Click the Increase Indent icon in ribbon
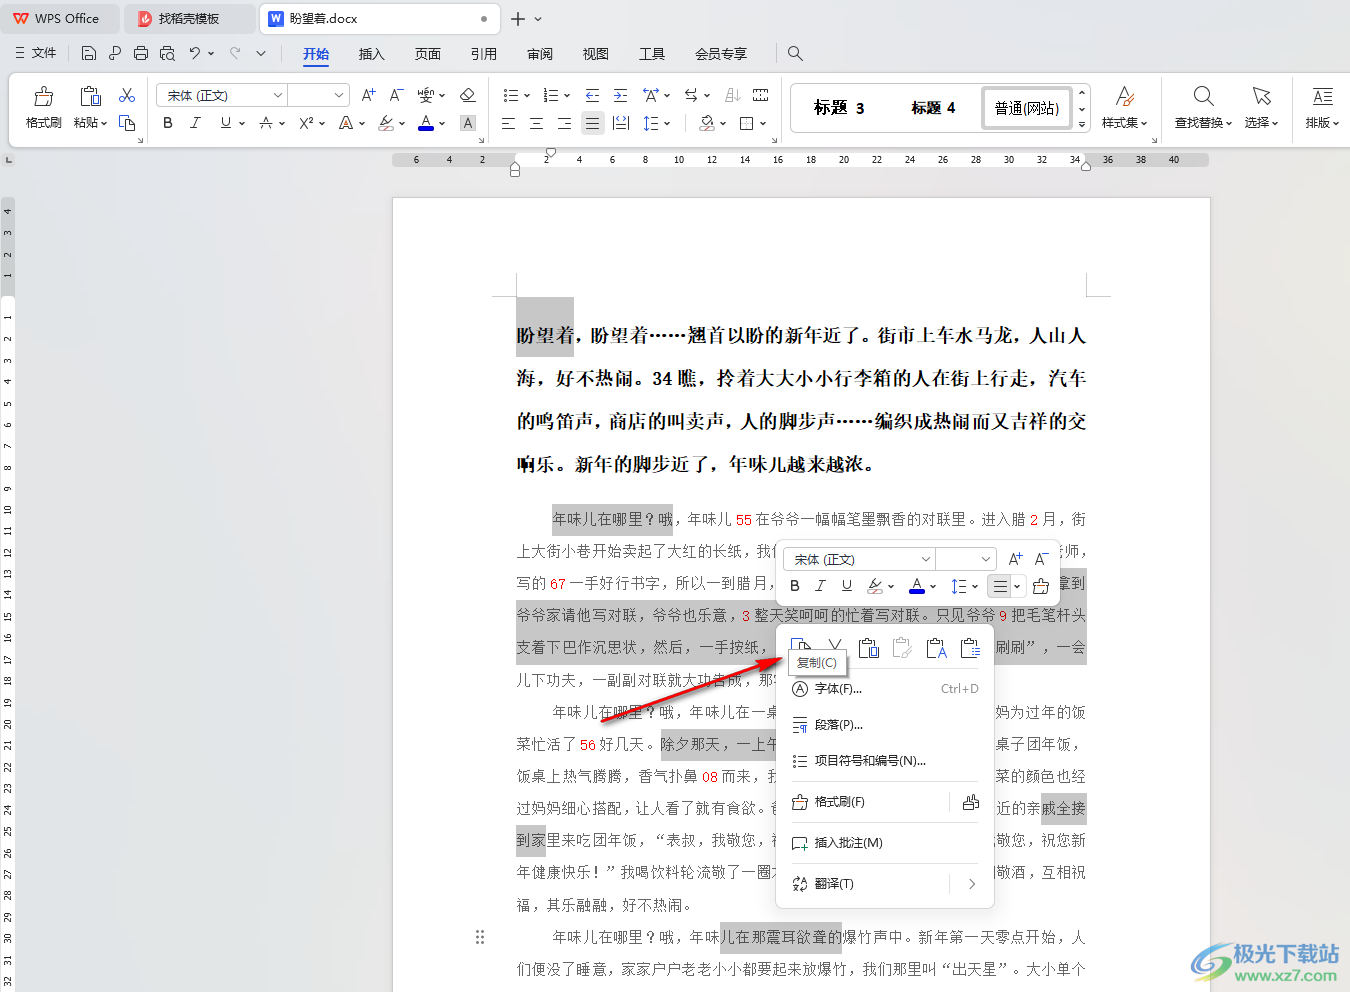 [x=620, y=96]
